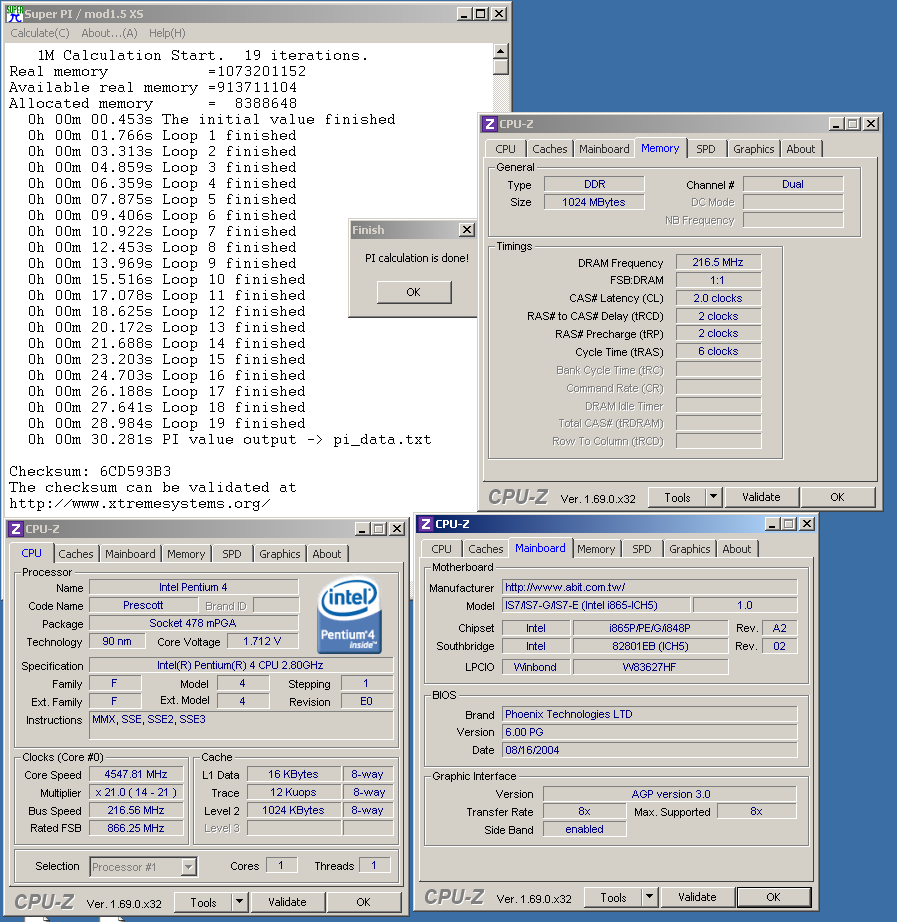Screen dimensions: 897x922
Task: Switch to Graphics tab in Memory window
Action: point(753,149)
